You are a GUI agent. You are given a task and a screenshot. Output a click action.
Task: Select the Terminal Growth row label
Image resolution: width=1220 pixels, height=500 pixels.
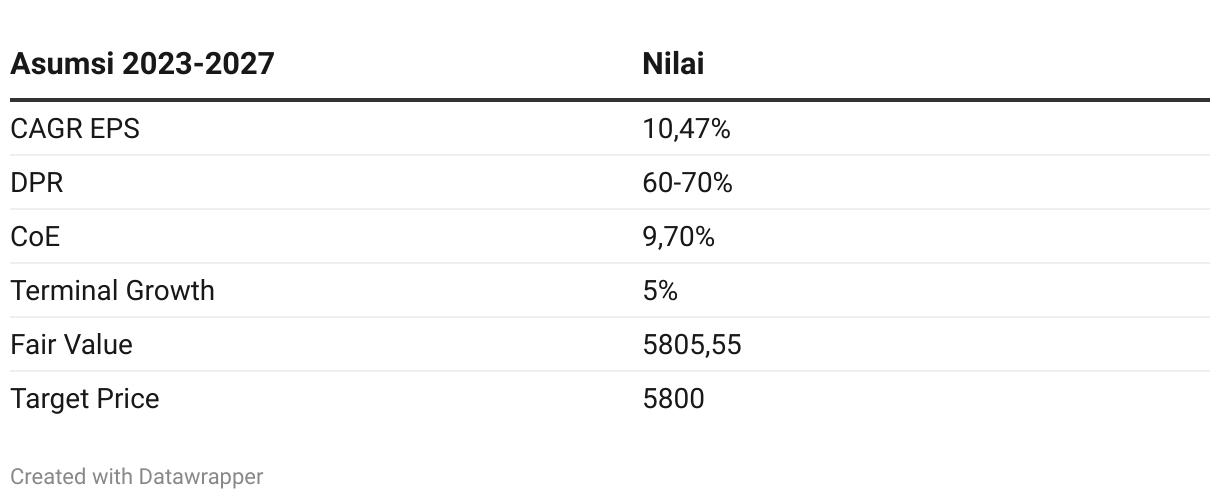click(x=112, y=291)
